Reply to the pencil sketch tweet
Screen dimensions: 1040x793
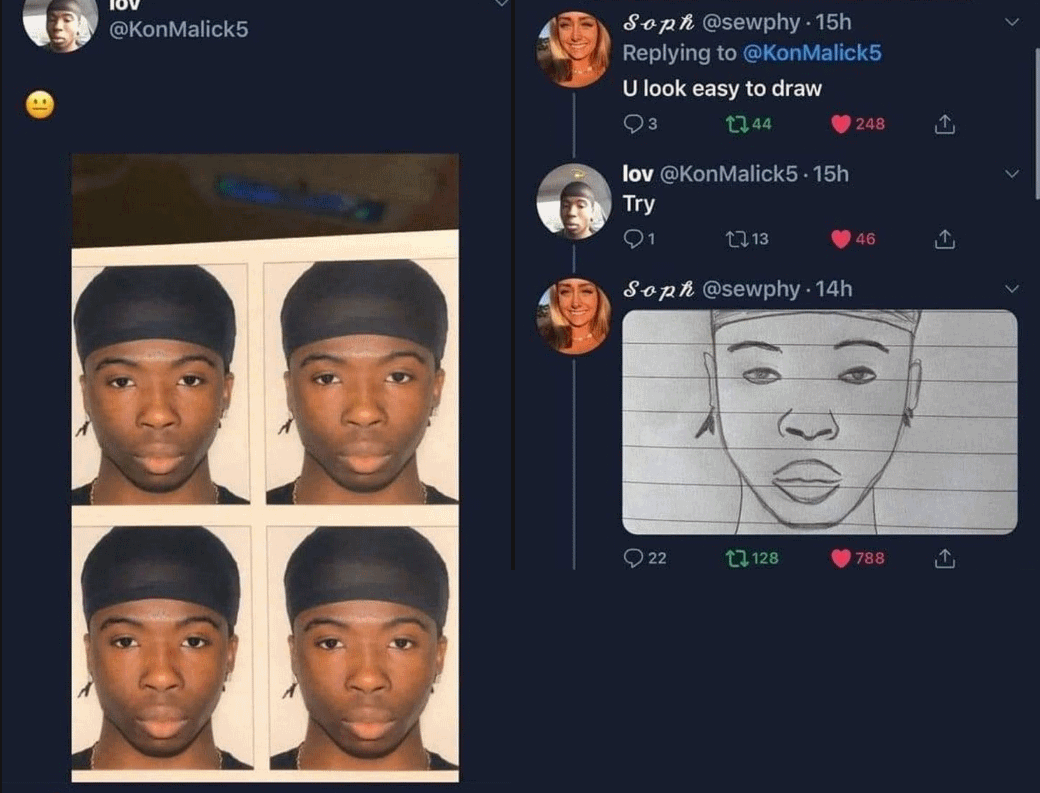[x=632, y=558]
